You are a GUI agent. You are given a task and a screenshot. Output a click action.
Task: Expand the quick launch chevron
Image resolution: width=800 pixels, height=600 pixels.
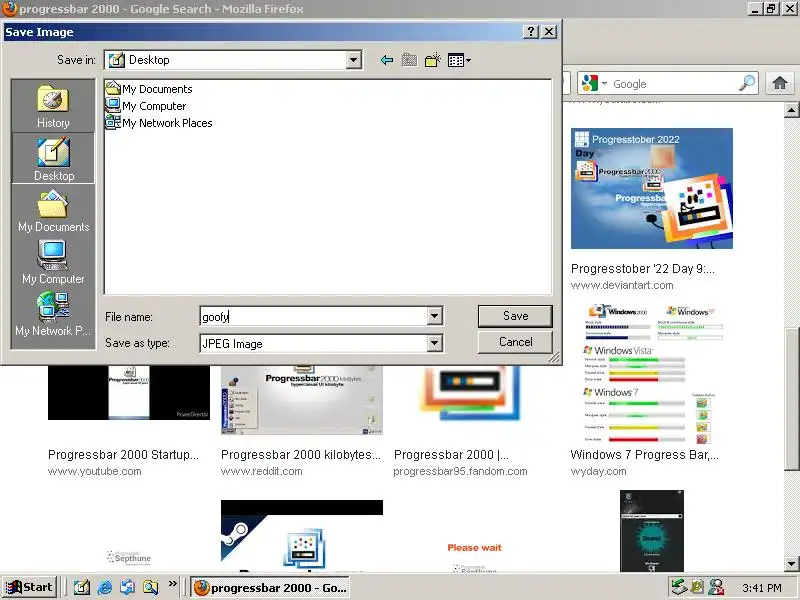(x=172, y=584)
